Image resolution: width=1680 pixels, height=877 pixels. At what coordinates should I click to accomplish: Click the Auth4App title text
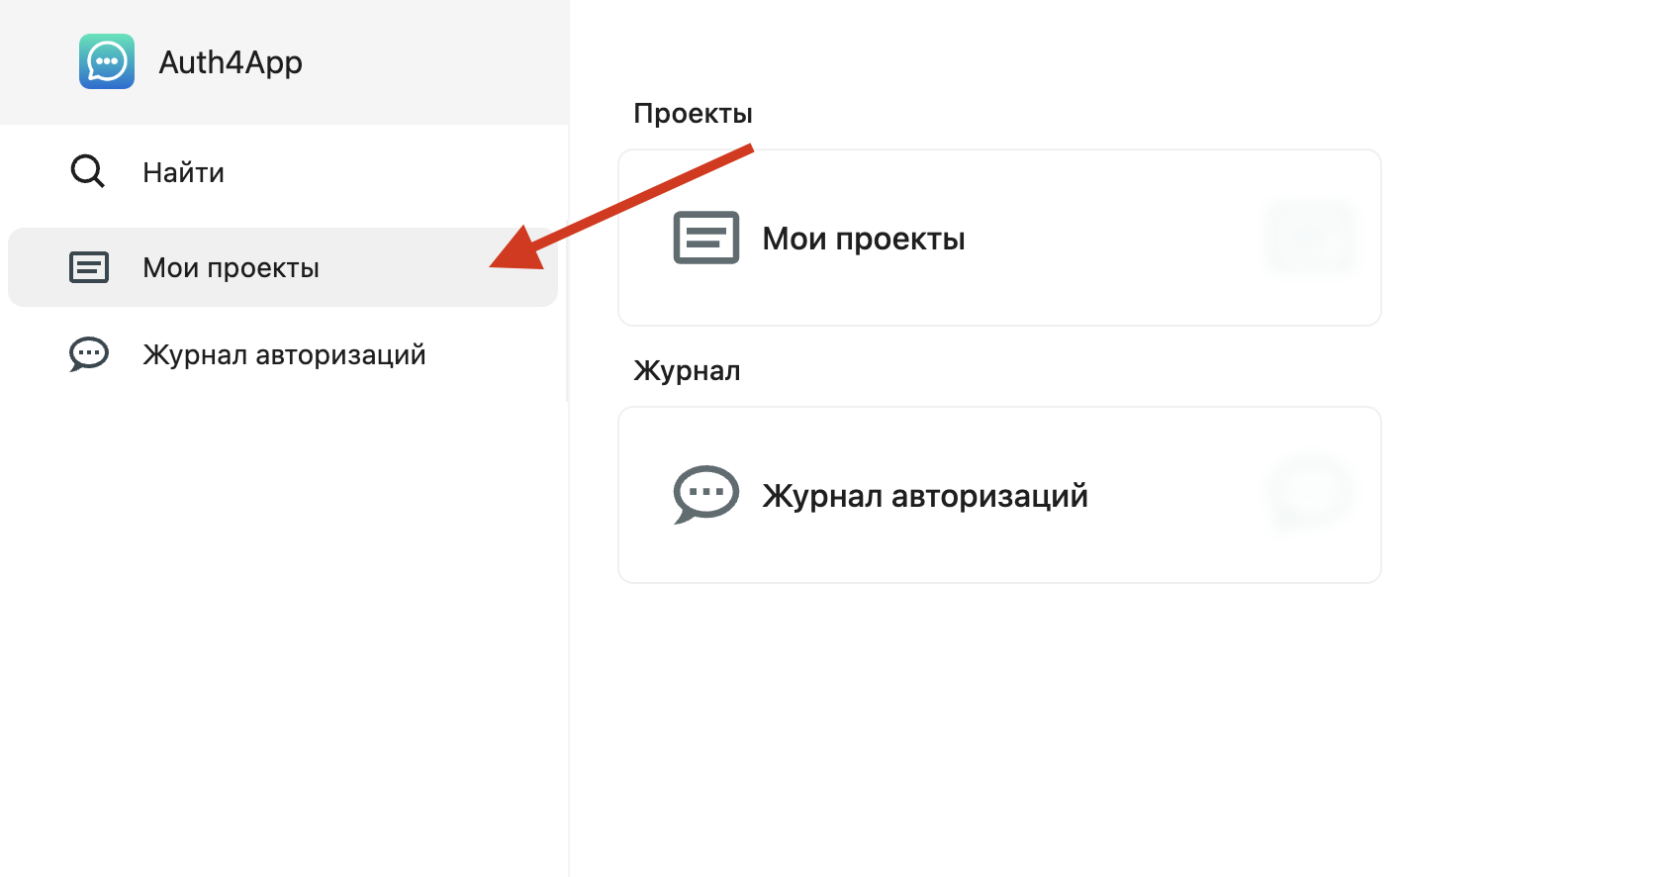(231, 62)
